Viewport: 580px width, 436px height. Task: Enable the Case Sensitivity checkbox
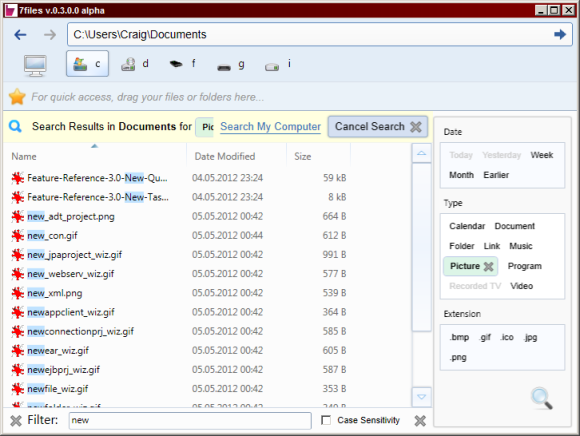tap(326, 420)
